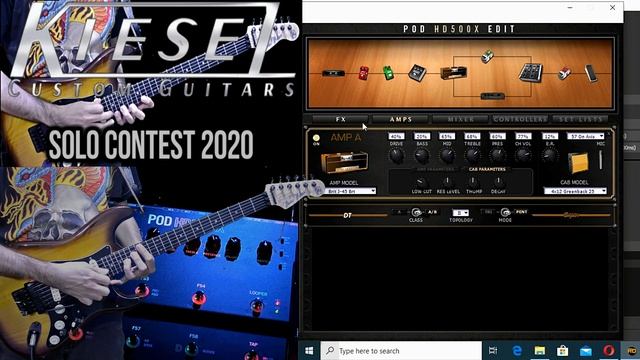Select the amp head block in the signal chain
The height and width of the screenshot is (360, 640).
453,73
